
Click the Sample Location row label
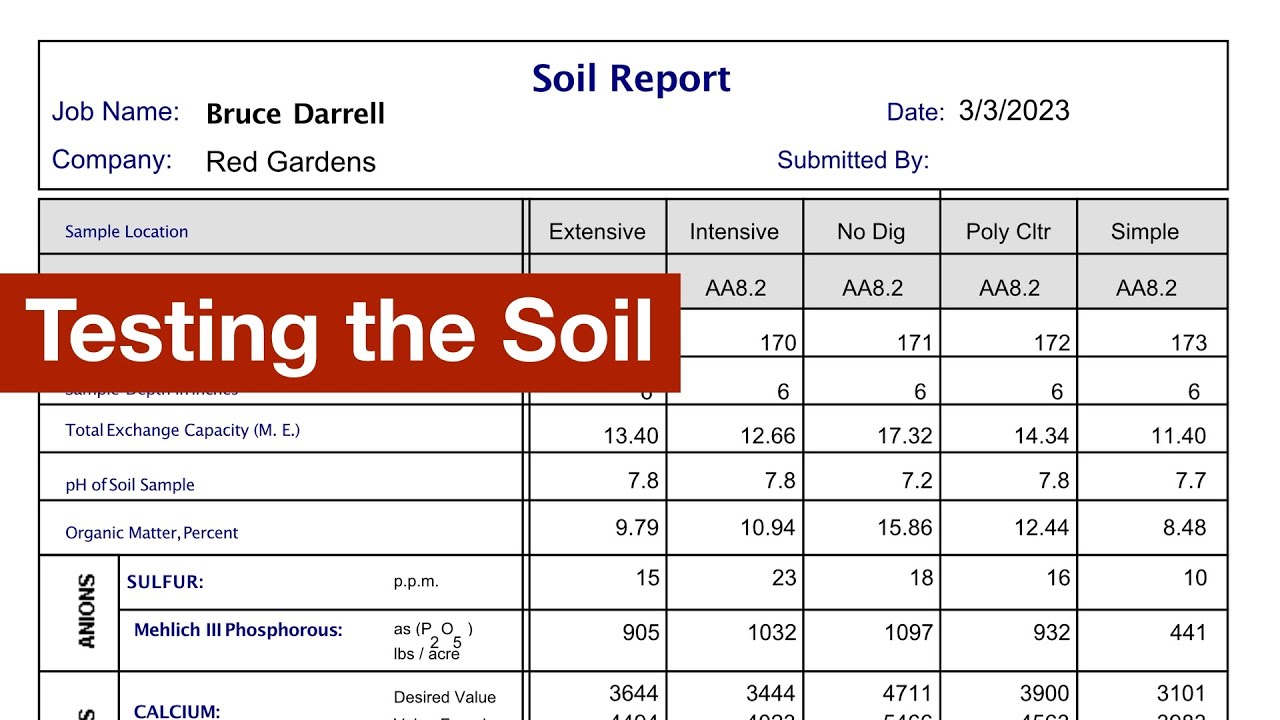tap(126, 232)
